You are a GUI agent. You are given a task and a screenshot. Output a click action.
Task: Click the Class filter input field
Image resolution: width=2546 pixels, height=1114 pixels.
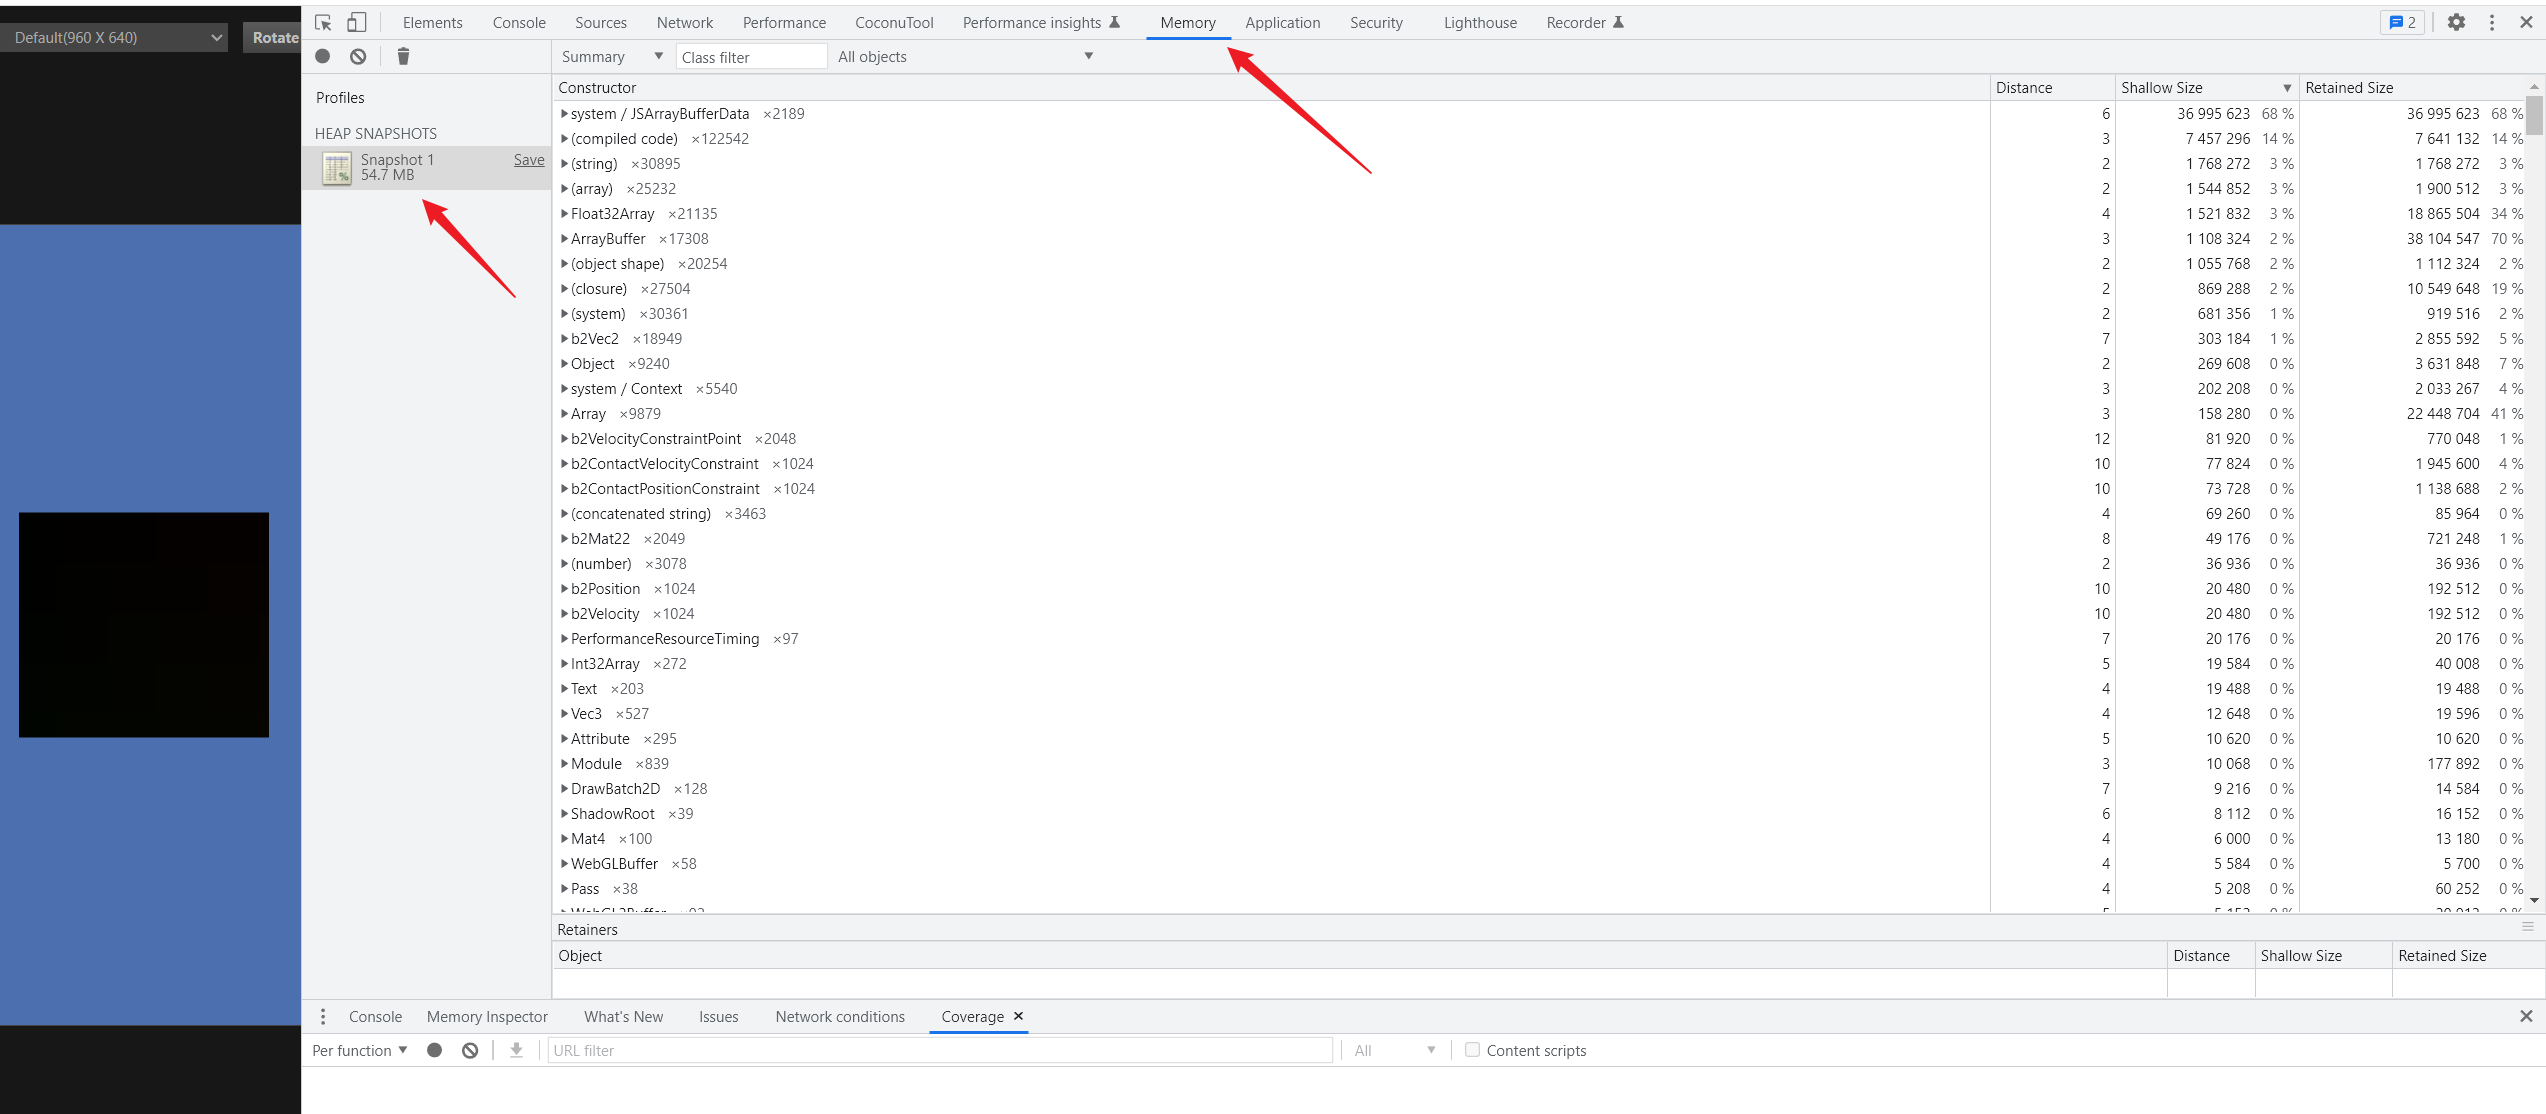tap(751, 57)
